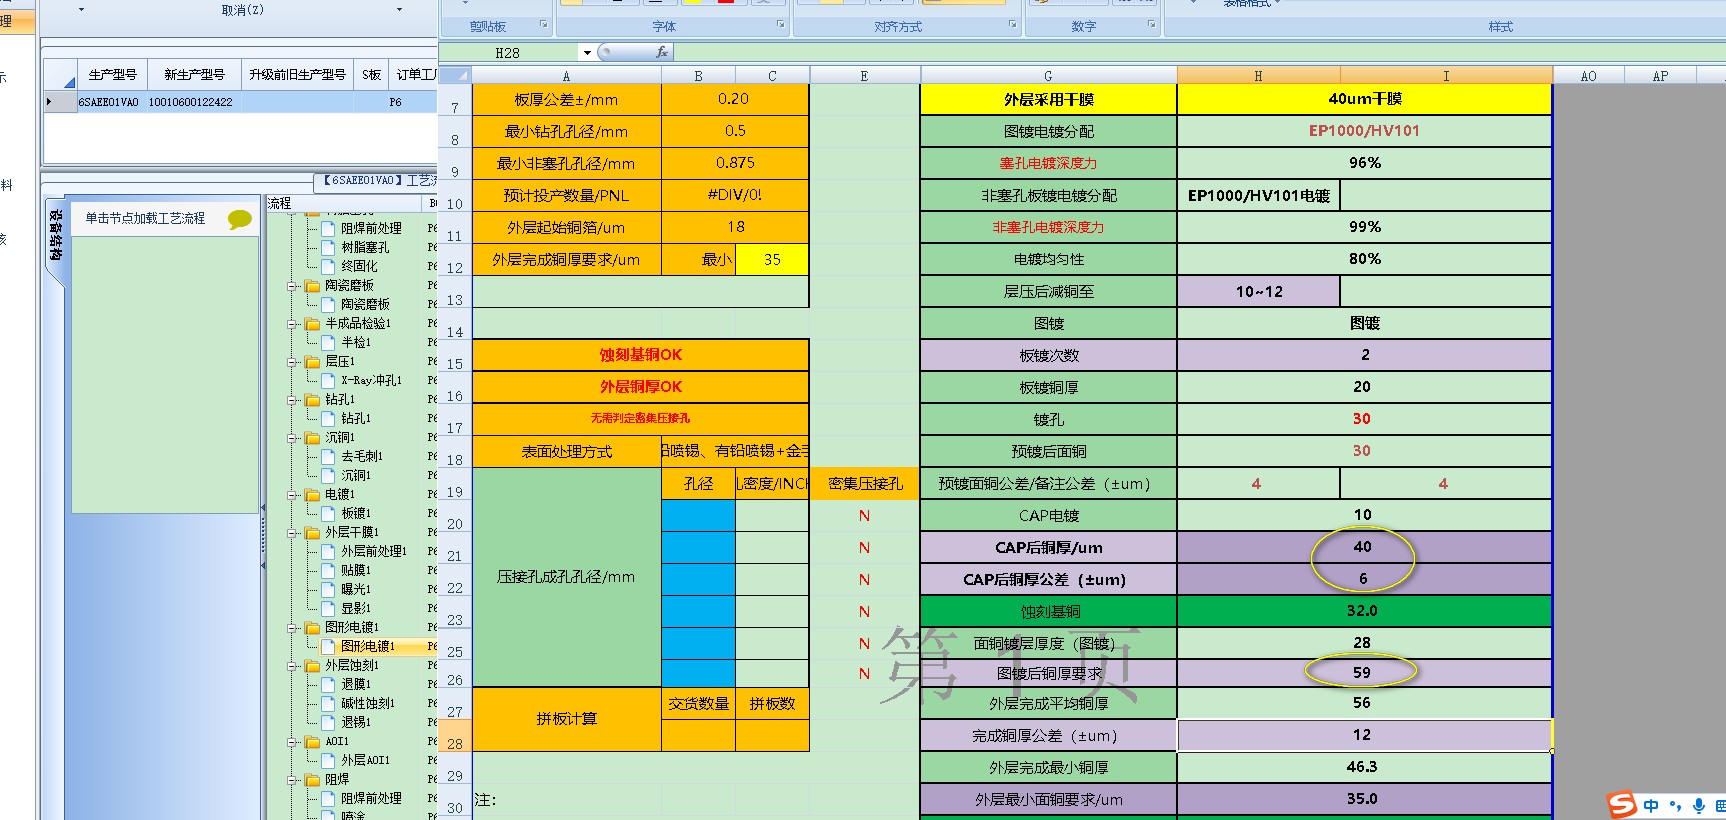Image resolution: width=1726 pixels, height=820 pixels.
Task: Click column header H in spreadsheet
Action: click(x=1258, y=76)
